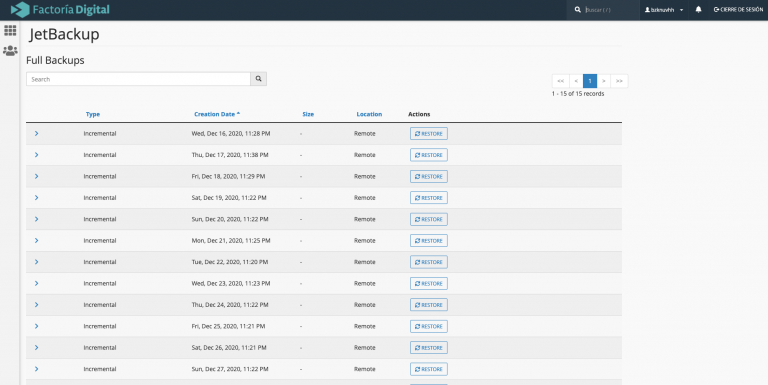
Task: Sort the table by Size column
Action: coord(308,114)
